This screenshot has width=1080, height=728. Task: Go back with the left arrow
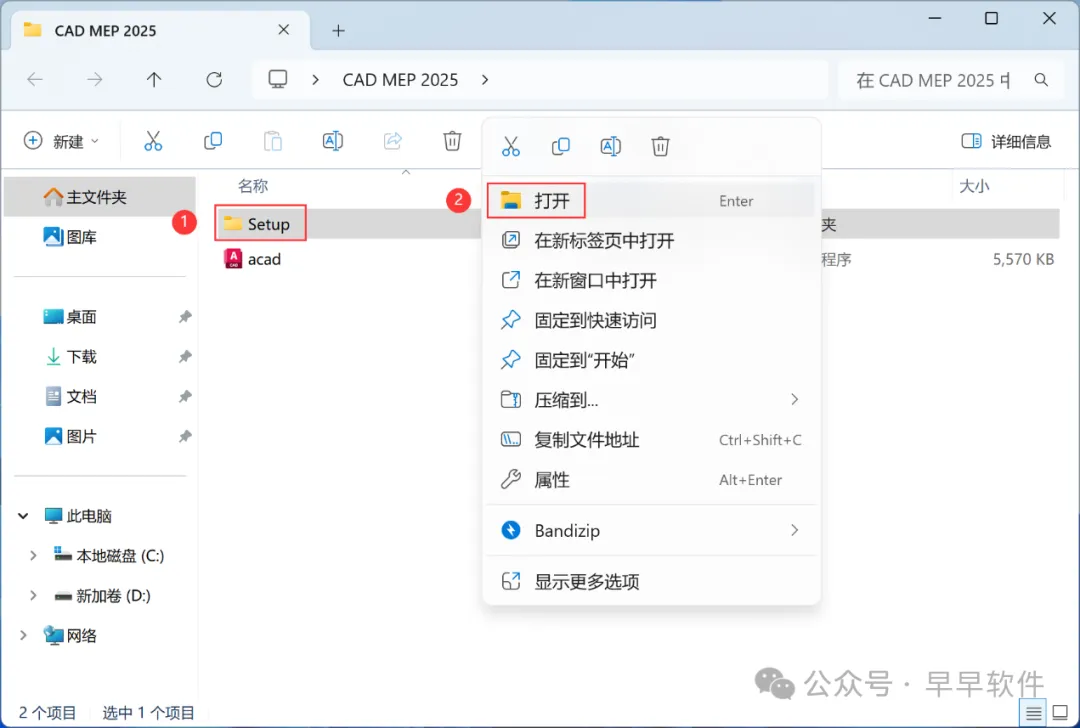point(34,80)
